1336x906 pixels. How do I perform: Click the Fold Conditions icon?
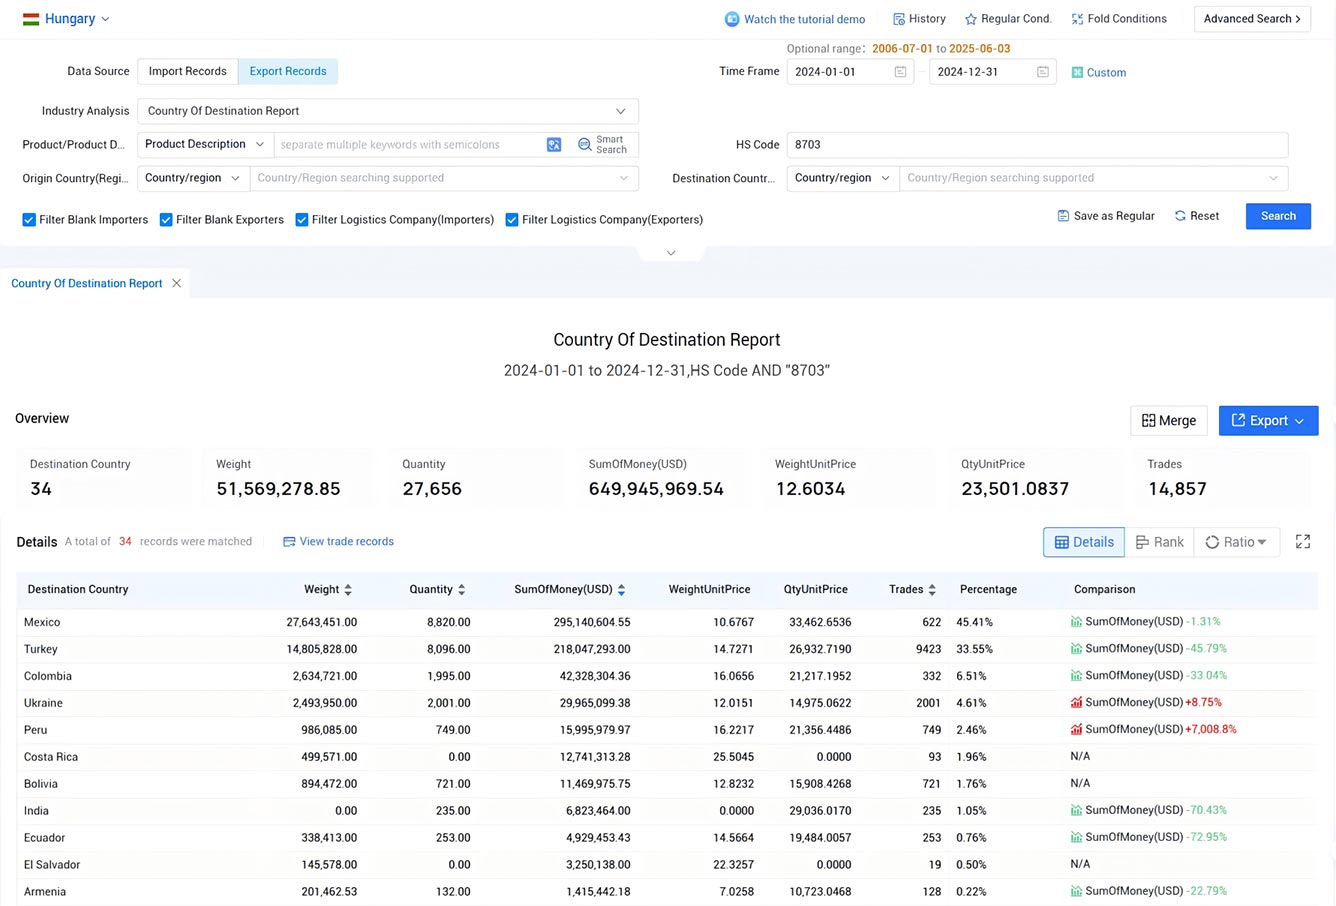point(1077,18)
